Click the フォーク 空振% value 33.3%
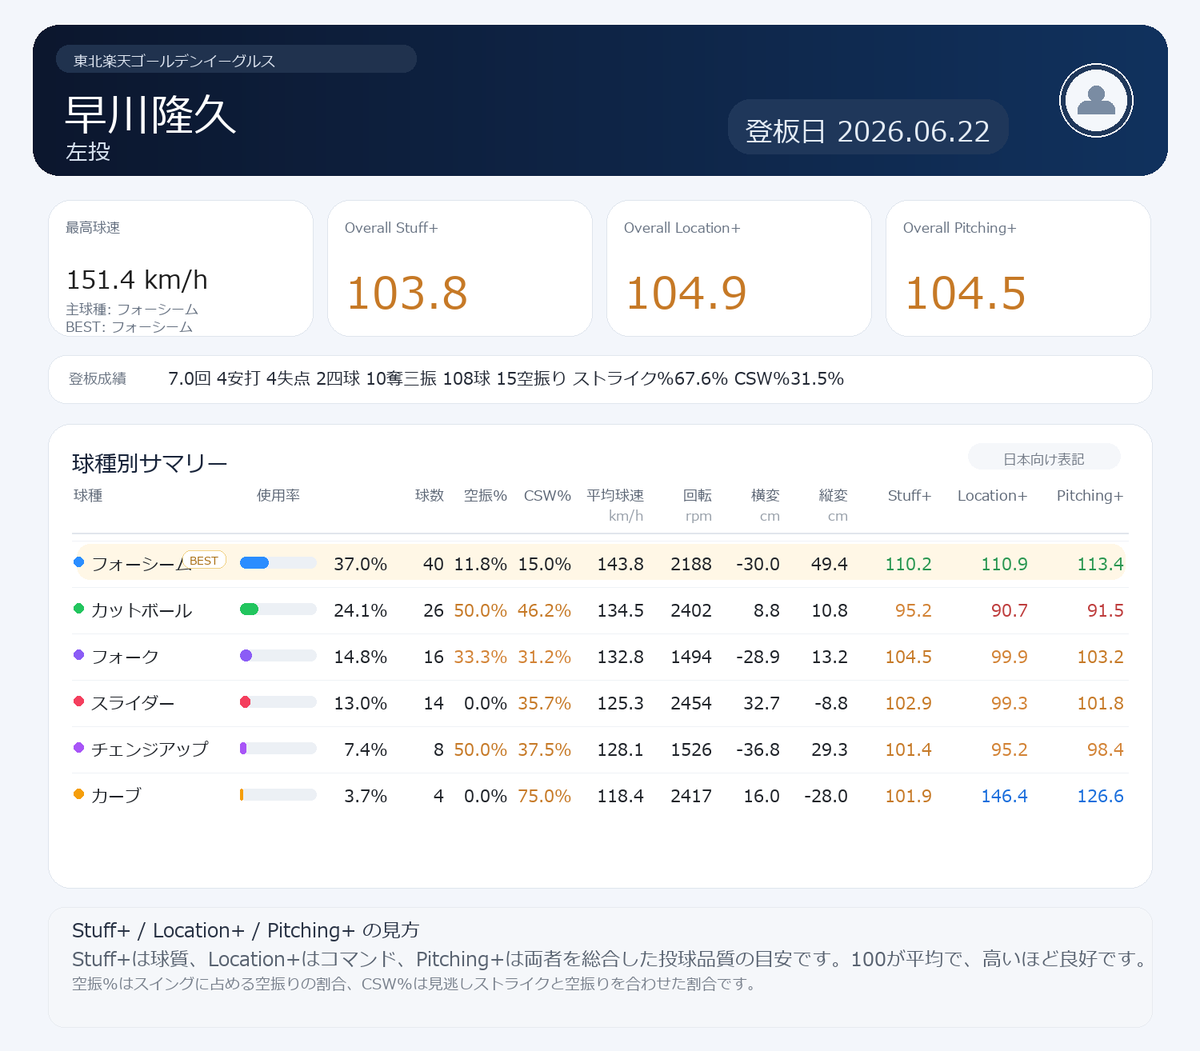Screen dimensions: 1200x1051 [480, 657]
